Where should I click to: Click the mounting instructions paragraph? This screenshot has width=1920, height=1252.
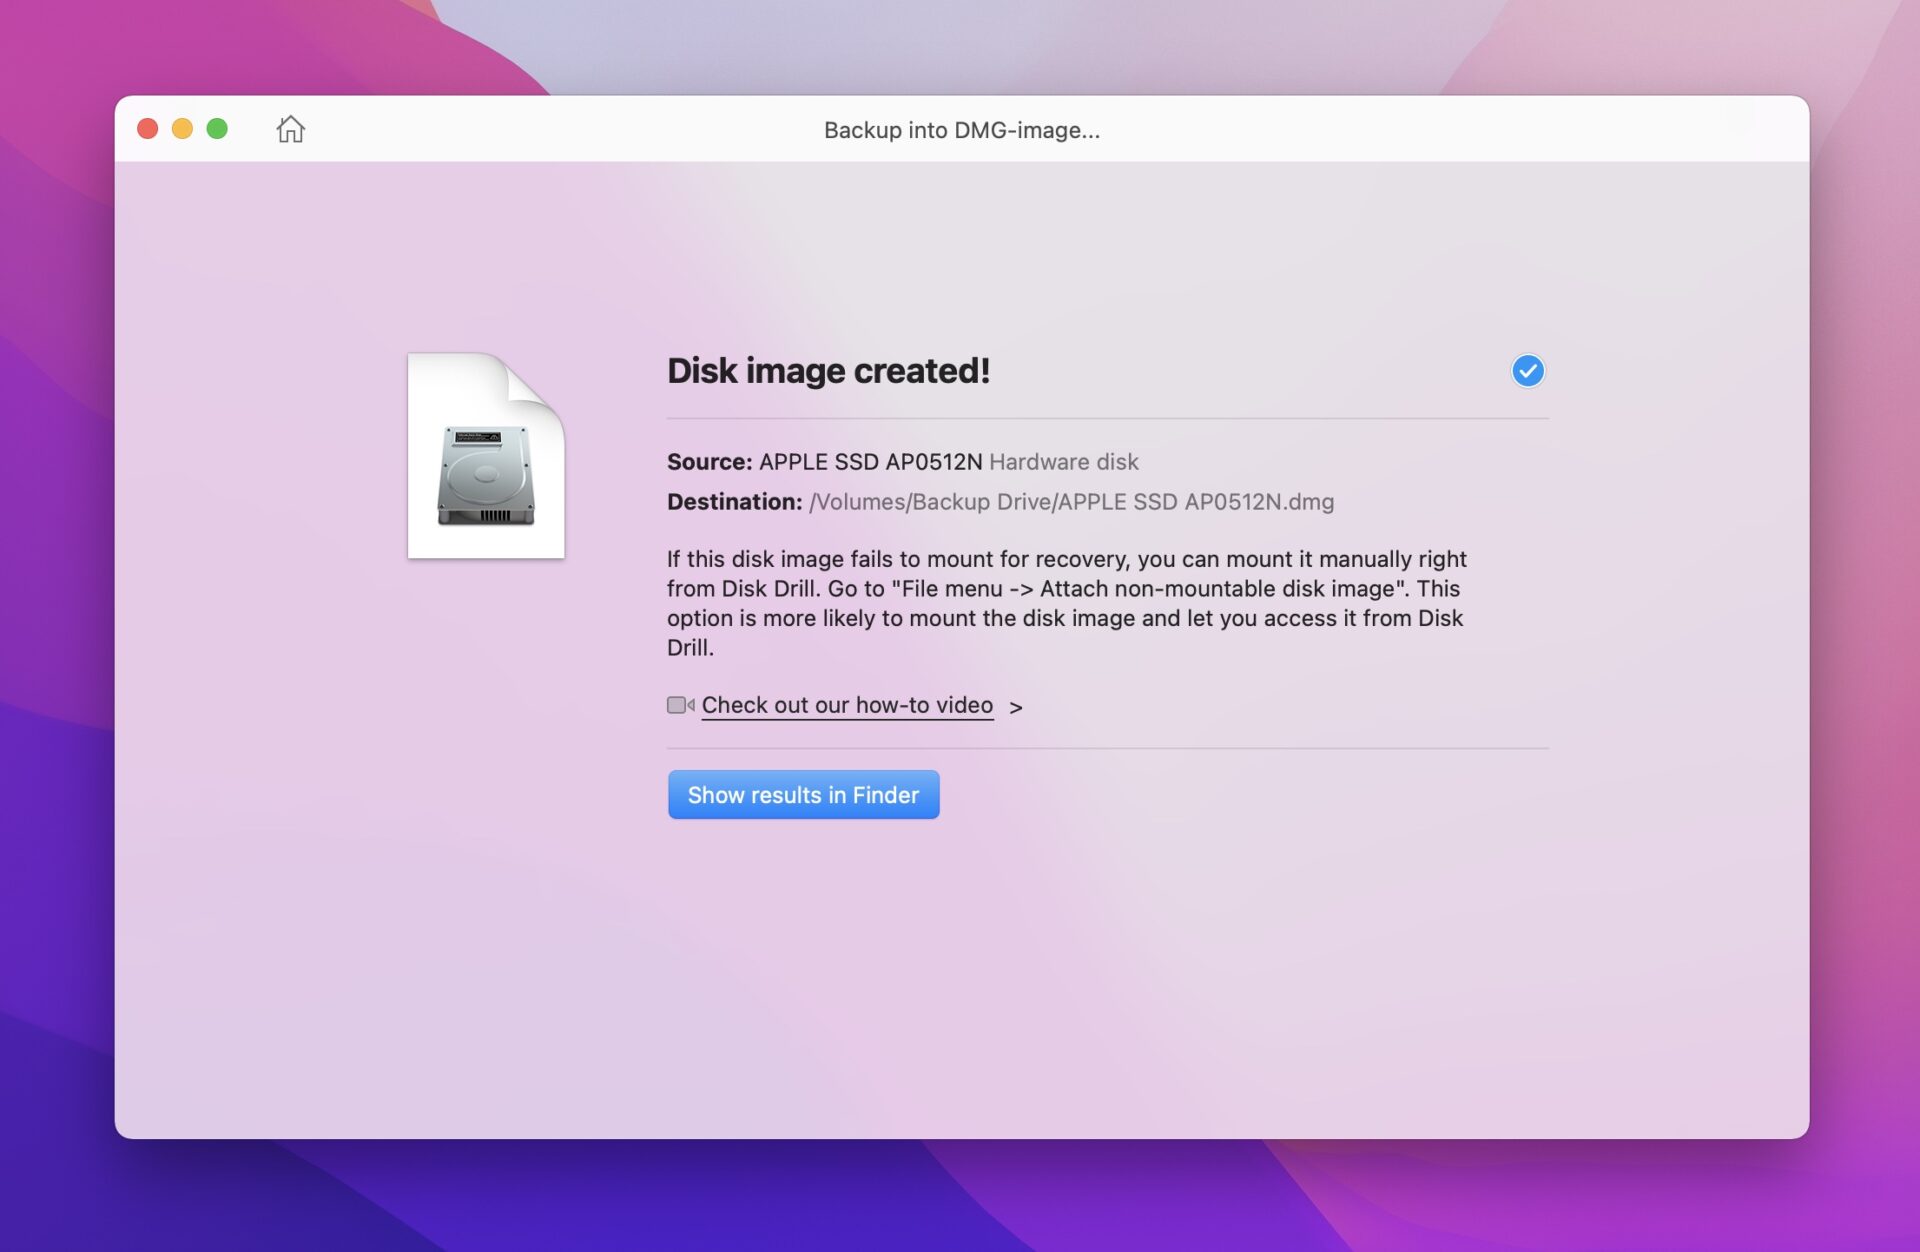[1065, 603]
